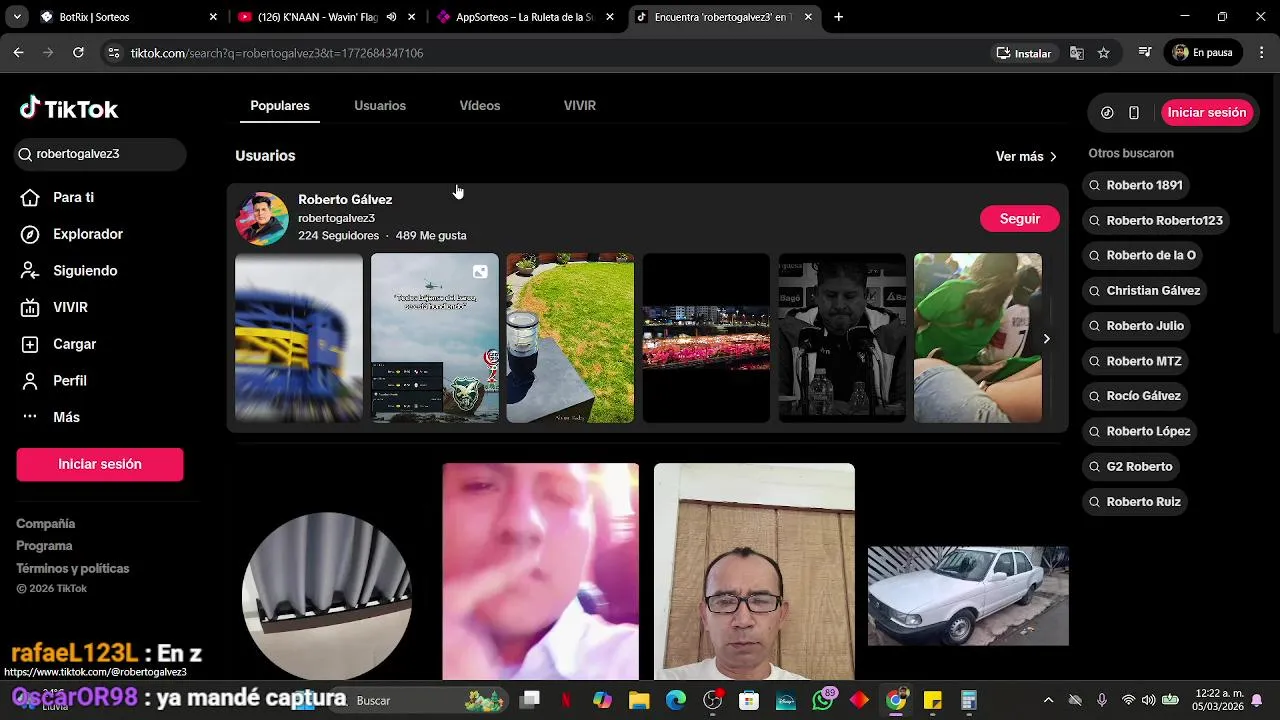Screen dimensions: 1280x720
Task: Mute the YouTube tab audio icon
Action: (391, 17)
